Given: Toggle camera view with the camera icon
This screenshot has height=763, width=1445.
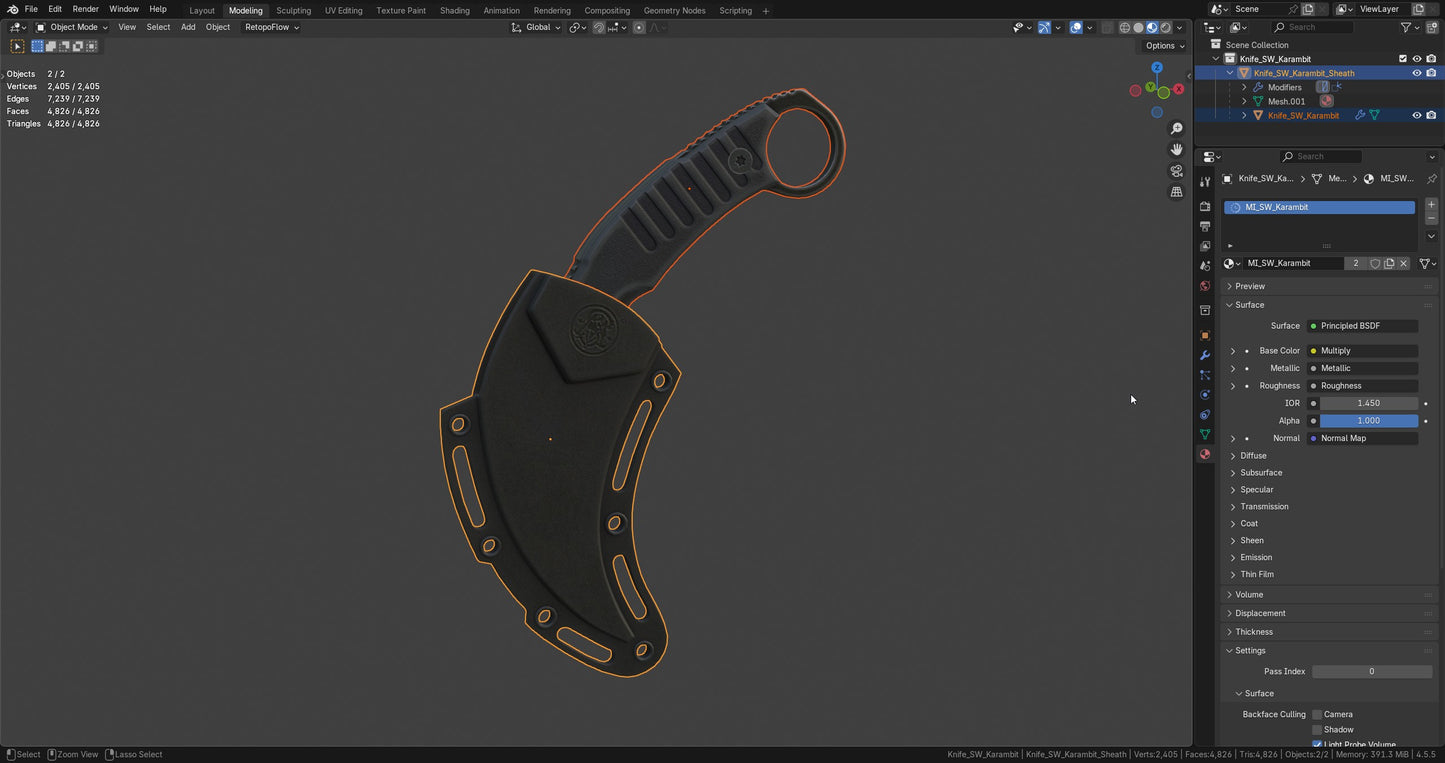Looking at the screenshot, I should coord(1176,171).
